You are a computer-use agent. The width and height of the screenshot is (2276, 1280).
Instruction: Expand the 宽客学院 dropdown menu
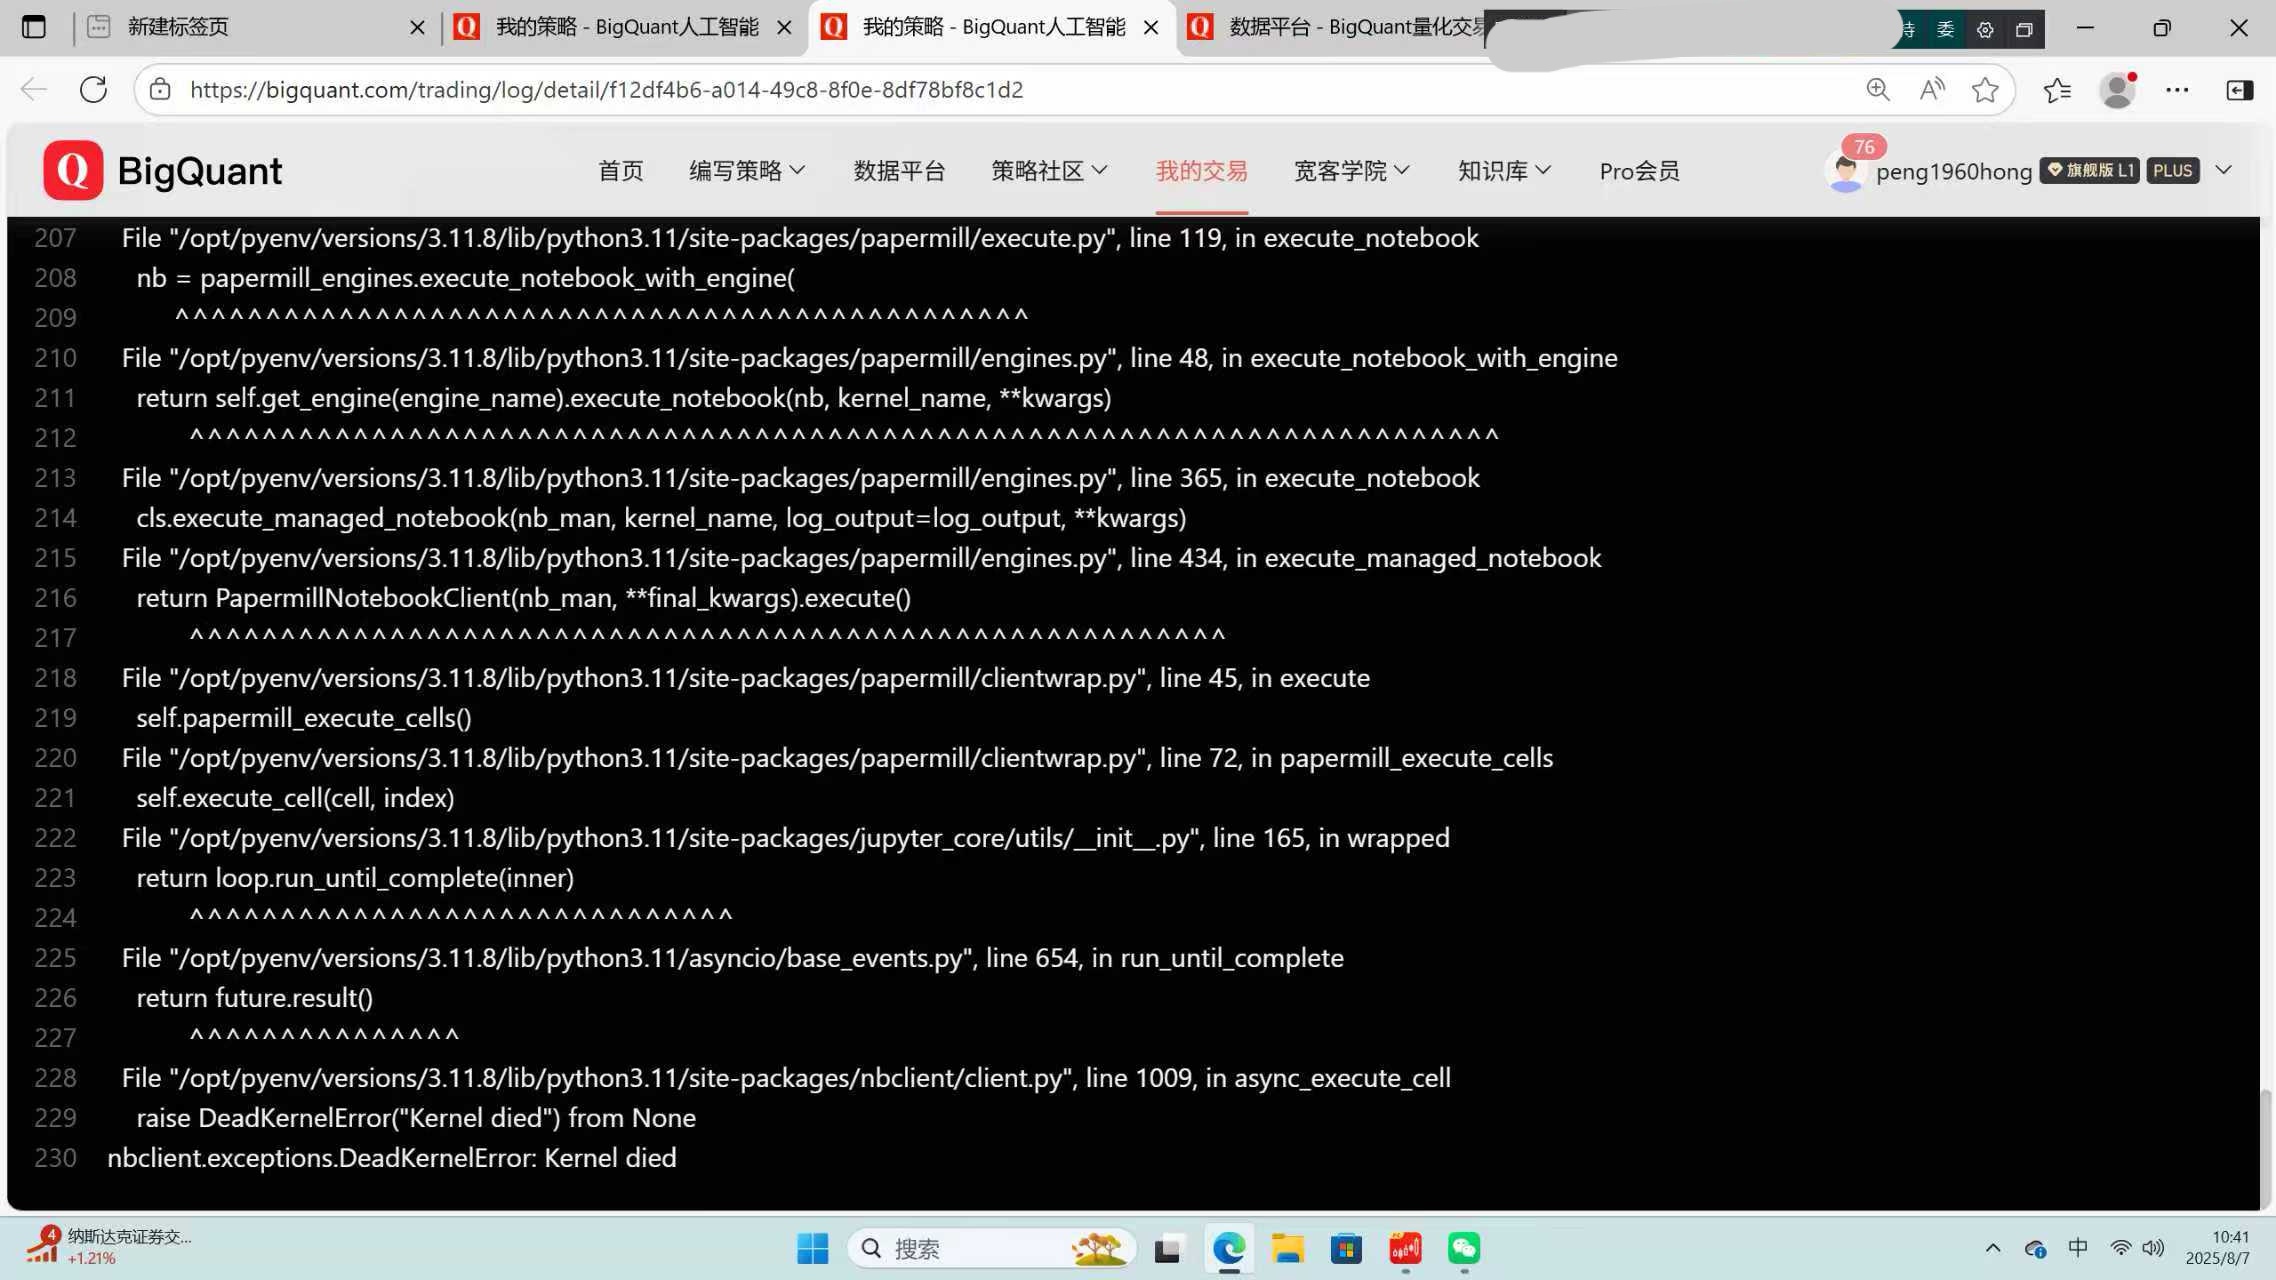[1351, 171]
